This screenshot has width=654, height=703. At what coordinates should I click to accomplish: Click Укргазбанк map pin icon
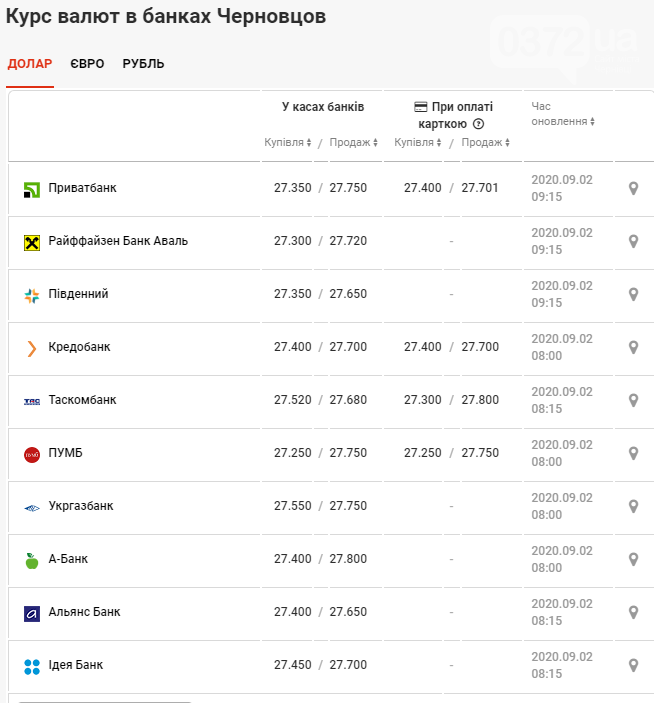tap(633, 506)
